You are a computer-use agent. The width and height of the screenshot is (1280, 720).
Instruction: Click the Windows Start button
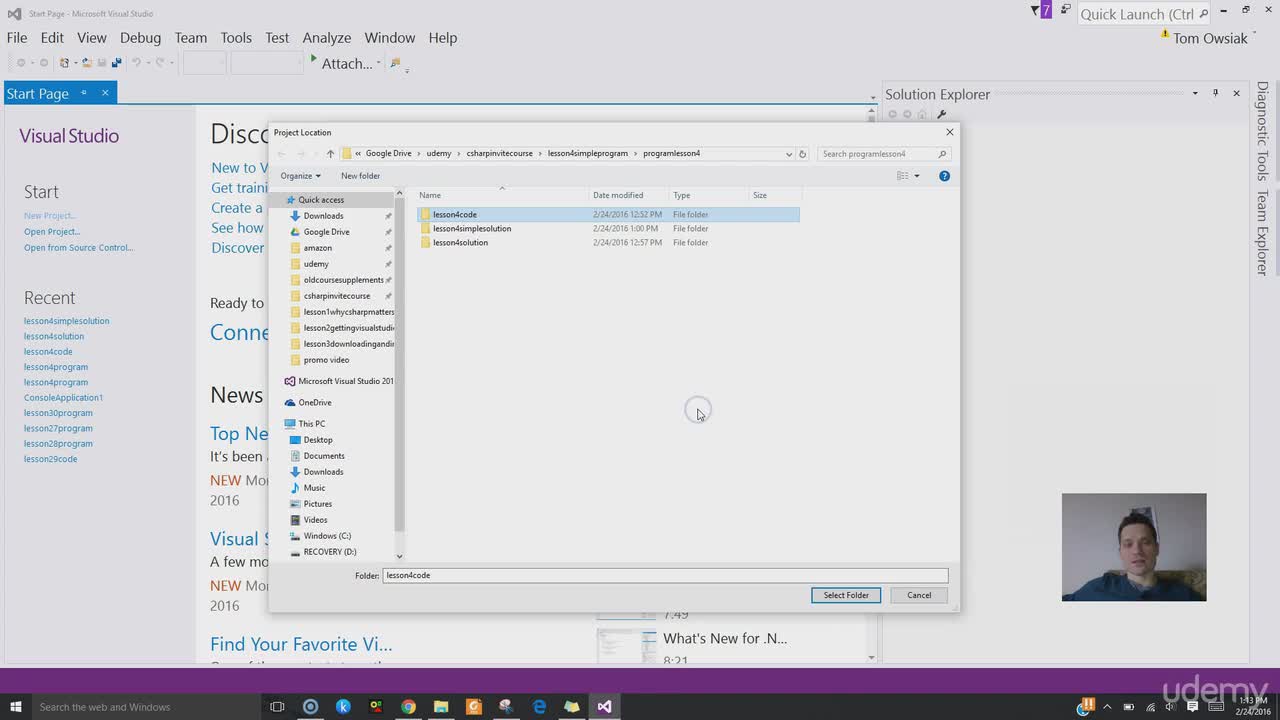(x=16, y=707)
